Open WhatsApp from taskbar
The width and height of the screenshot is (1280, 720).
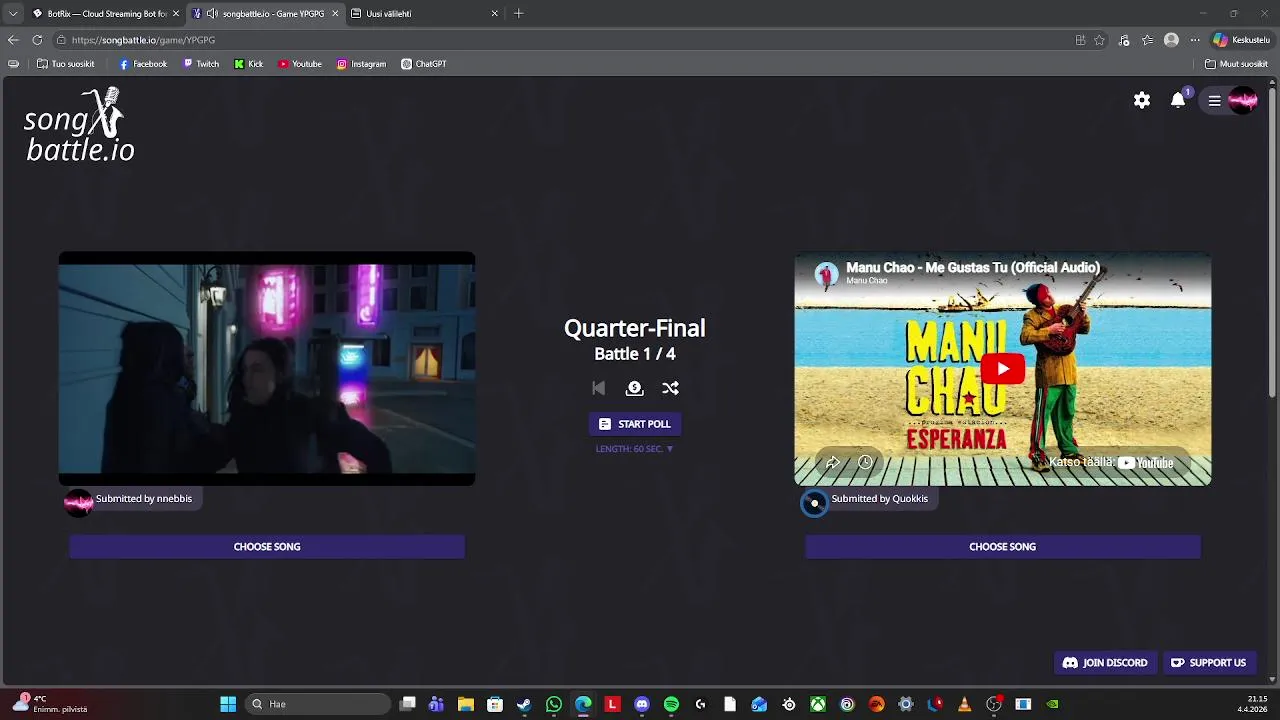tap(554, 704)
